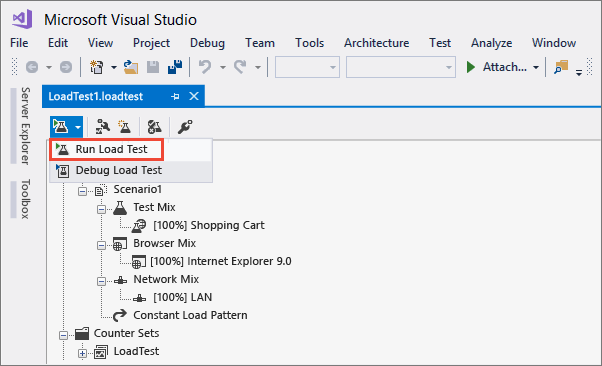This screenshot has width=602, height=366.
Task: Open the Redo history dropdown arrow
Action: coord(258,68)
